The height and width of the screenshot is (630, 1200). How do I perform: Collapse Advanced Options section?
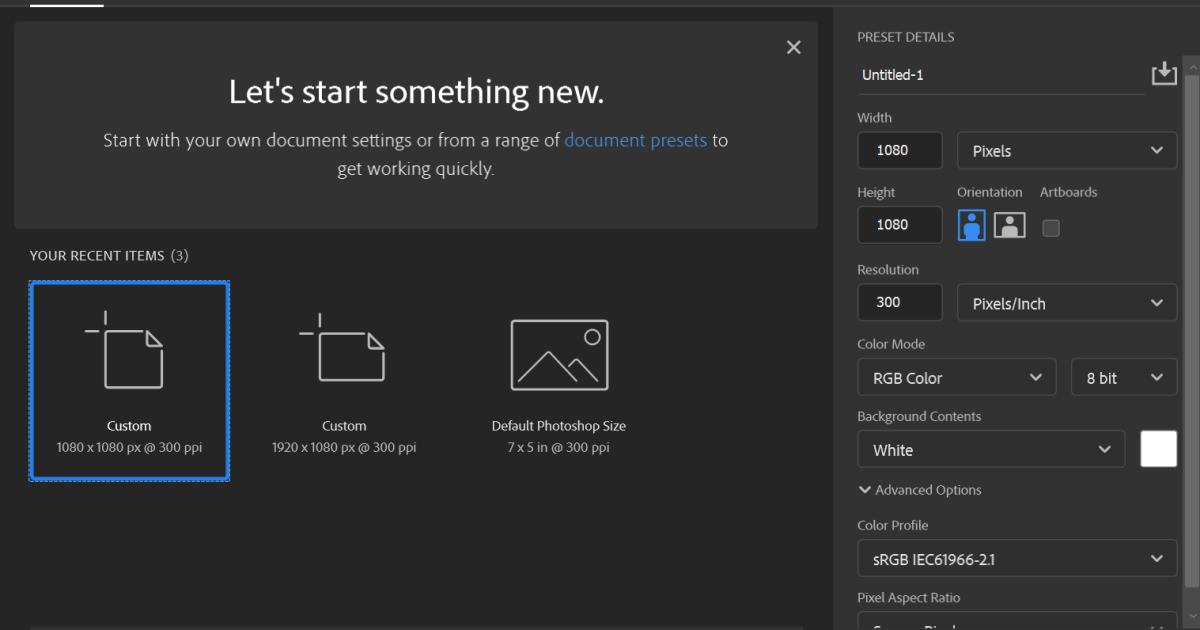920,490
